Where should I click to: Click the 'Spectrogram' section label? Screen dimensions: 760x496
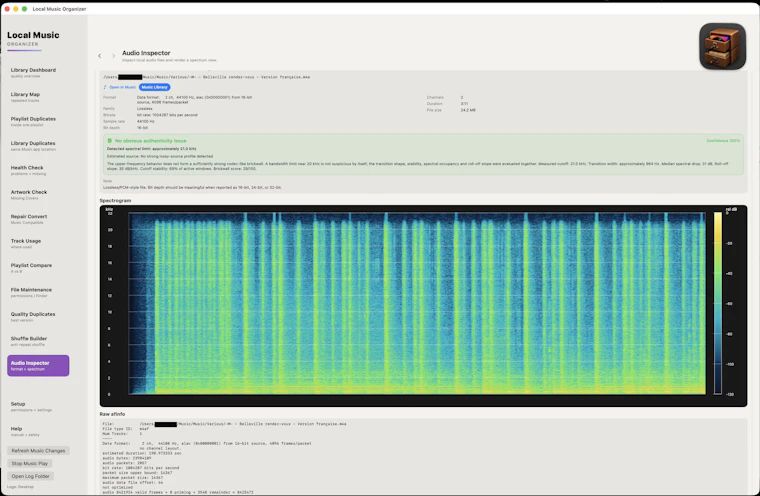point(115,200)
